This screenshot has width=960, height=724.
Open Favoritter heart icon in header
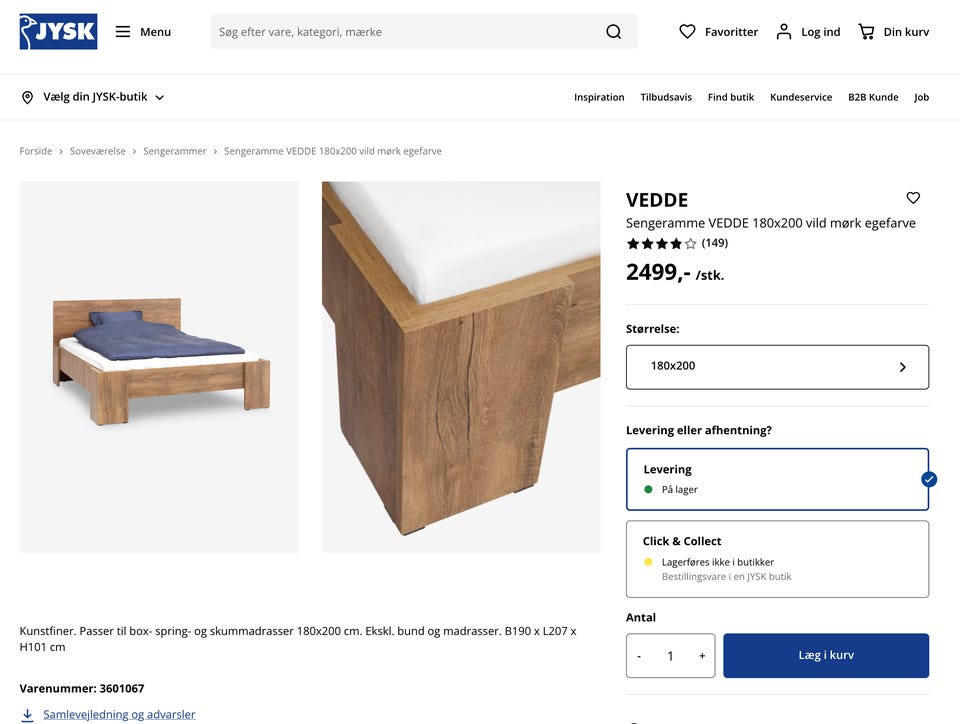pos(687,32)
